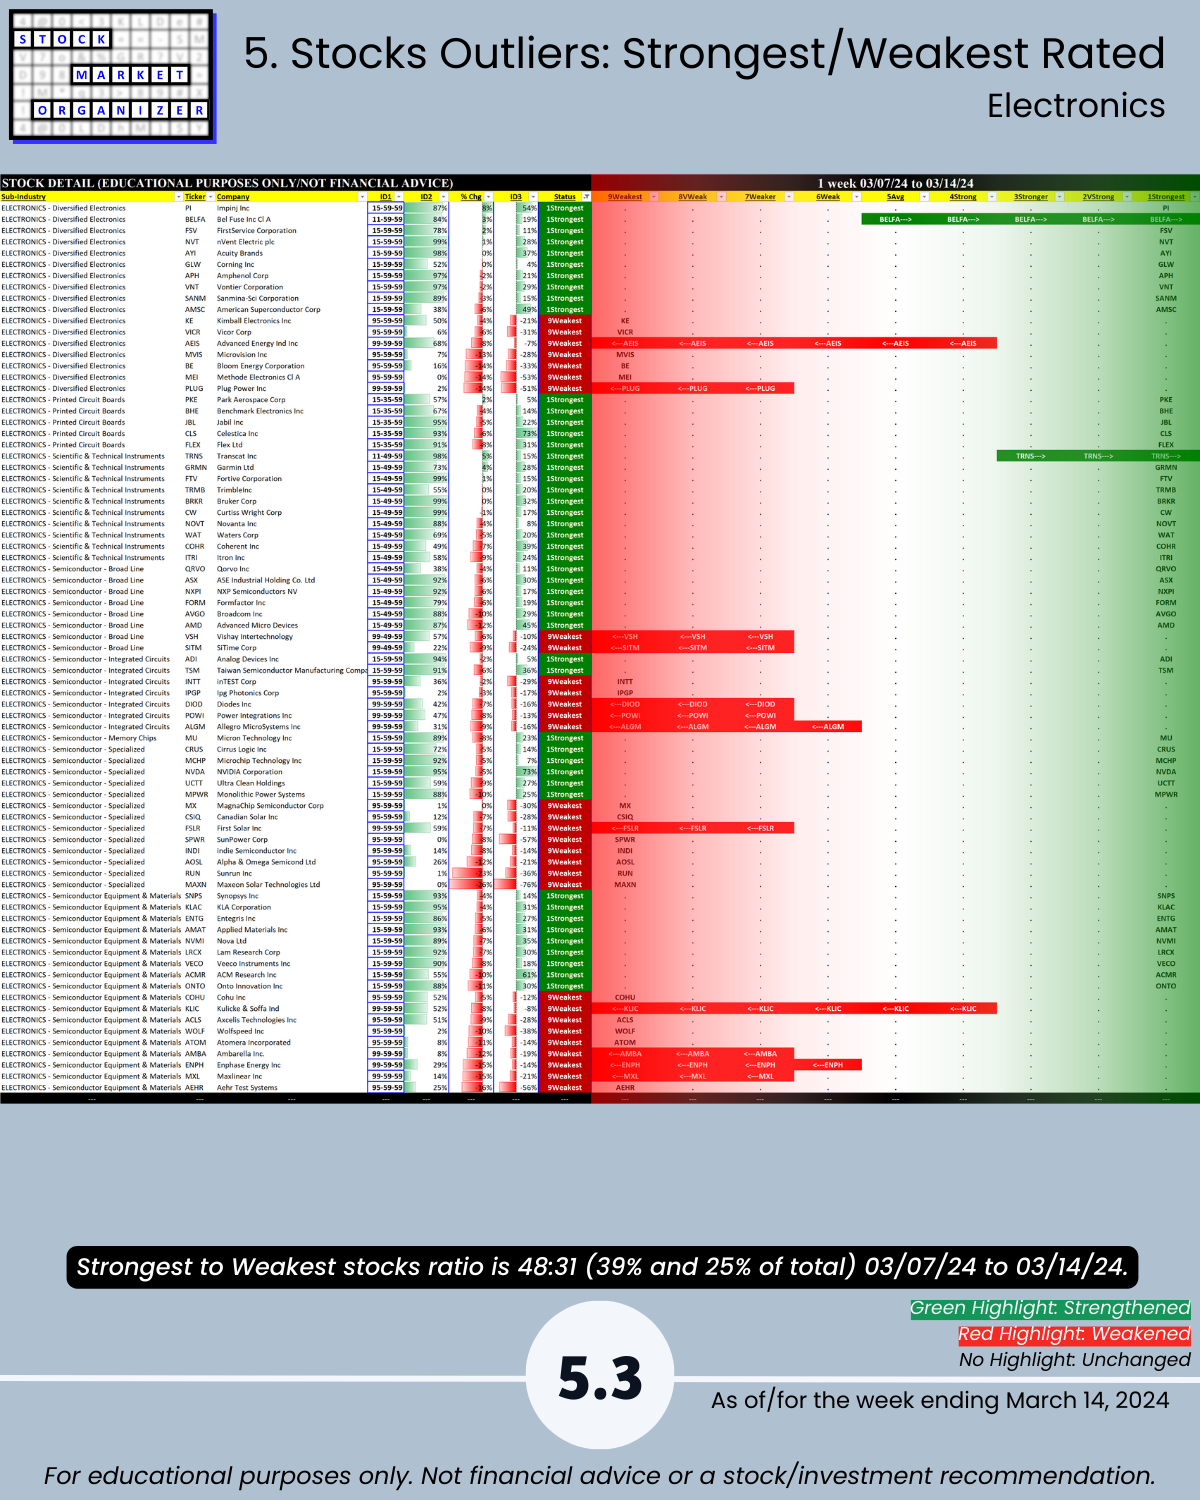Open the 6Weak column filter dropdown
1200x1500 pixels.
tap(857, 197)
